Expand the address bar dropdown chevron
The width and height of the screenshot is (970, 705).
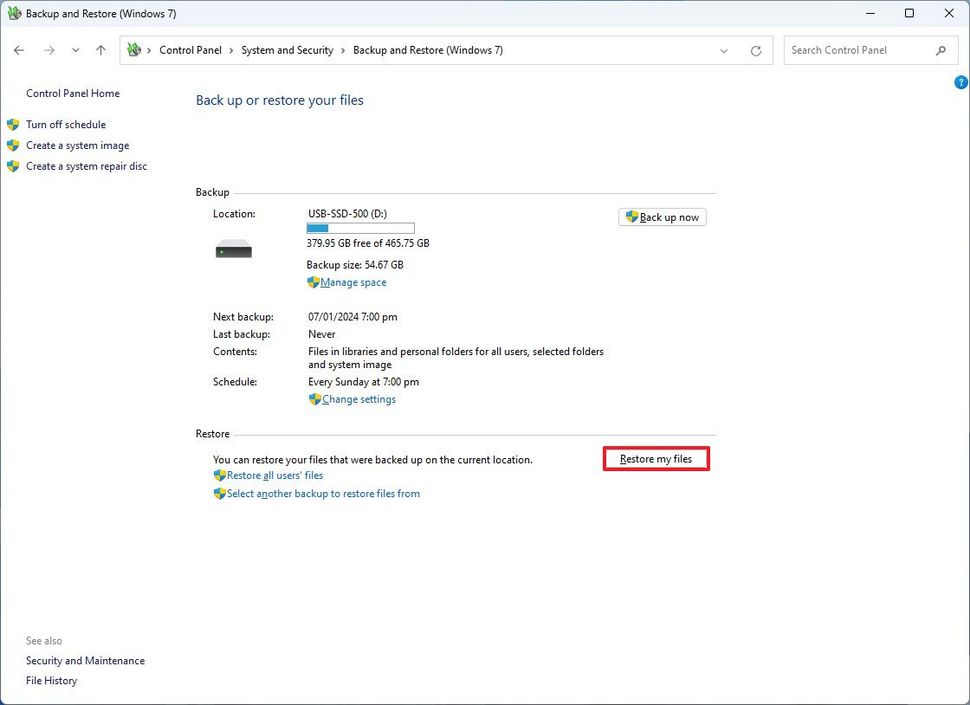(724, 49)
